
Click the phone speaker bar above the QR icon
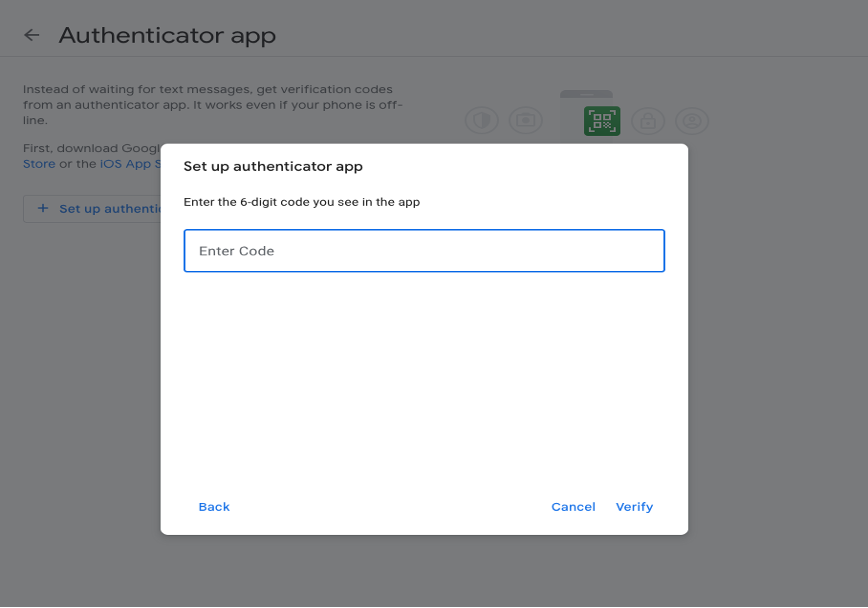pos(586,94)
